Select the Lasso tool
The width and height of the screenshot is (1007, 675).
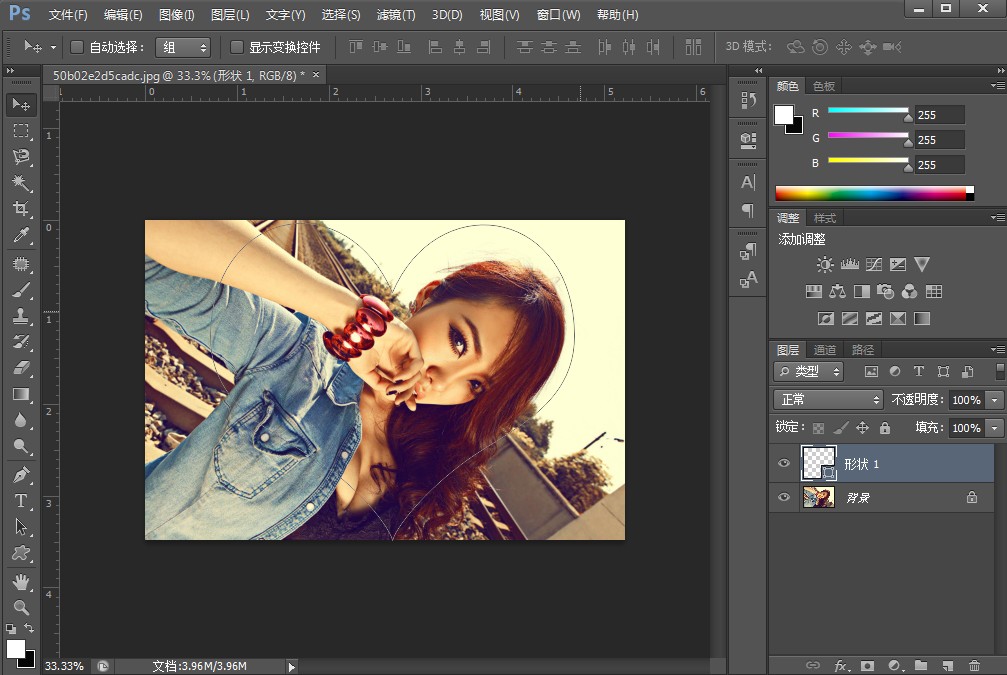(x=21, y=157)
